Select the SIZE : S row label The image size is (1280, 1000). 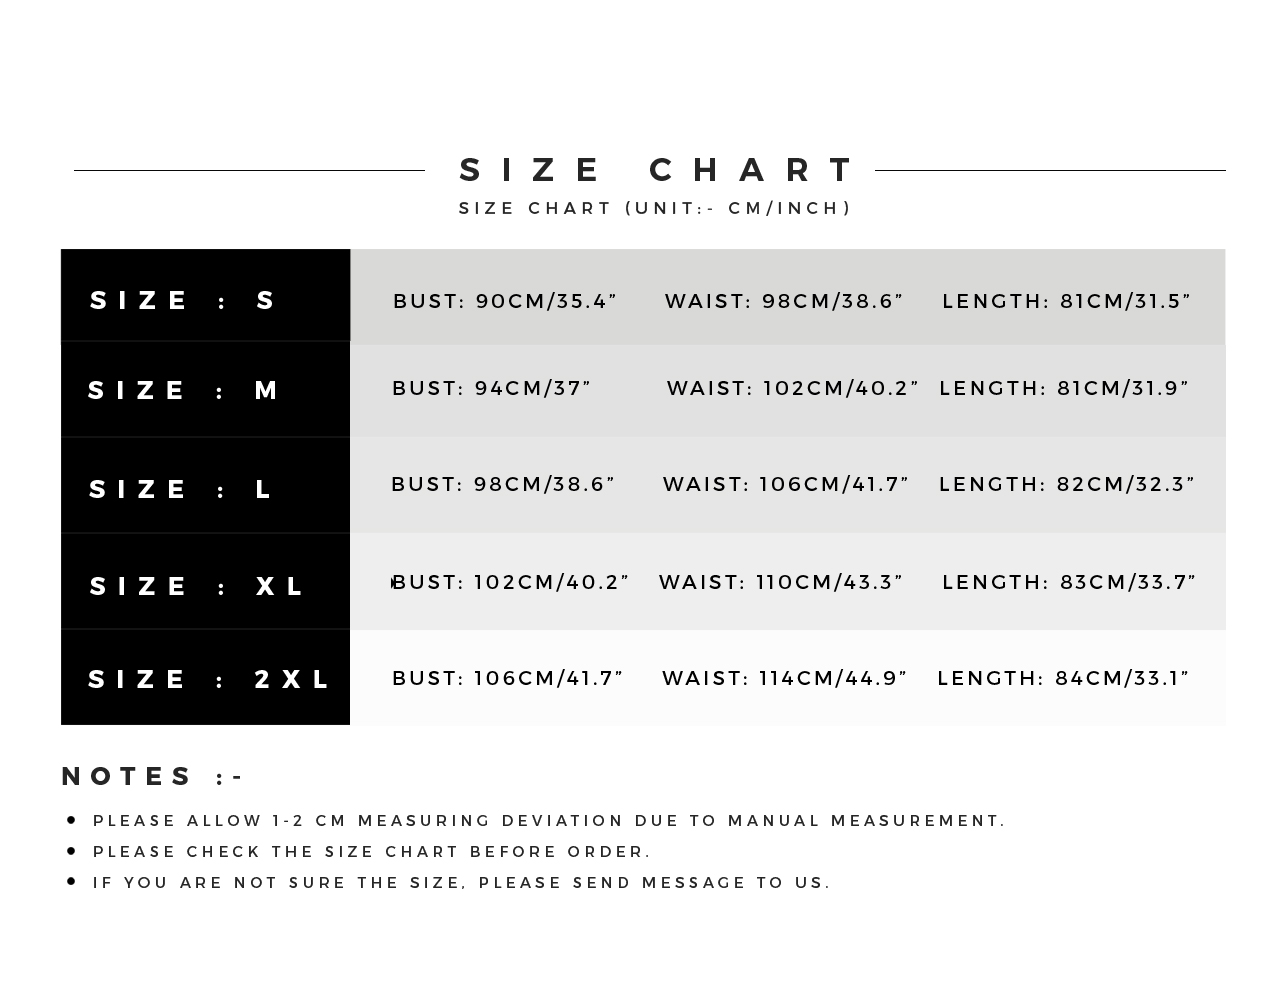tap(183, 300)
